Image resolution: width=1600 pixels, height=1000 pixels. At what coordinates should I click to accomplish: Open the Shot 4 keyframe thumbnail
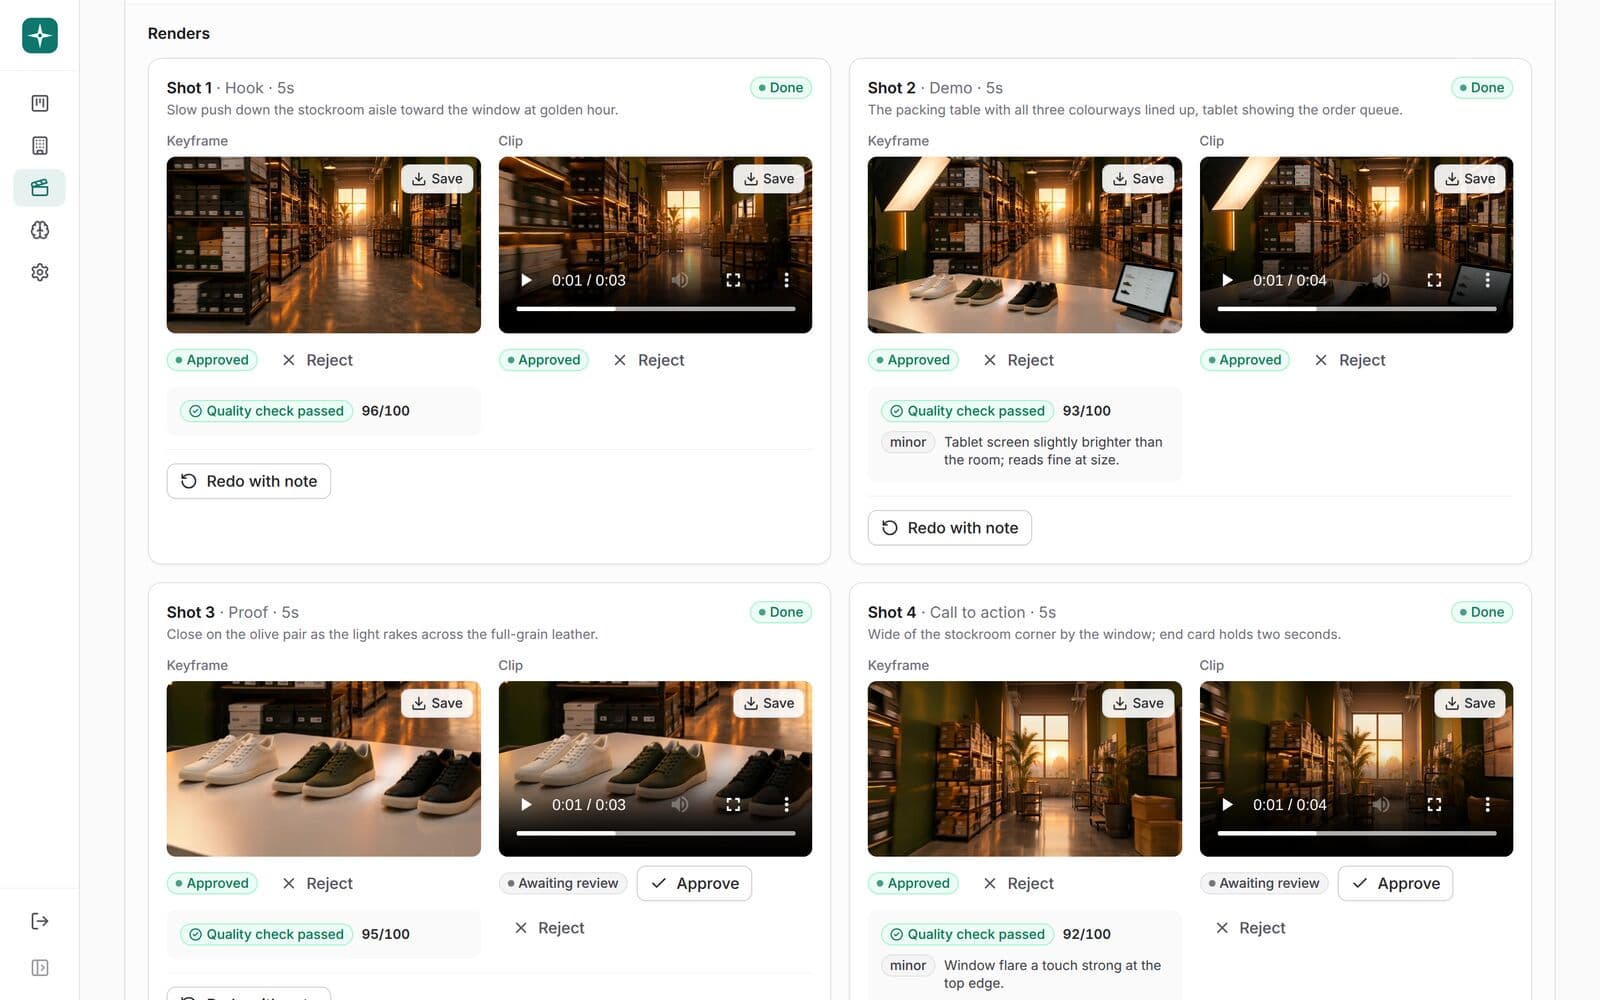pyautogui.click(x=1024, y=769)
